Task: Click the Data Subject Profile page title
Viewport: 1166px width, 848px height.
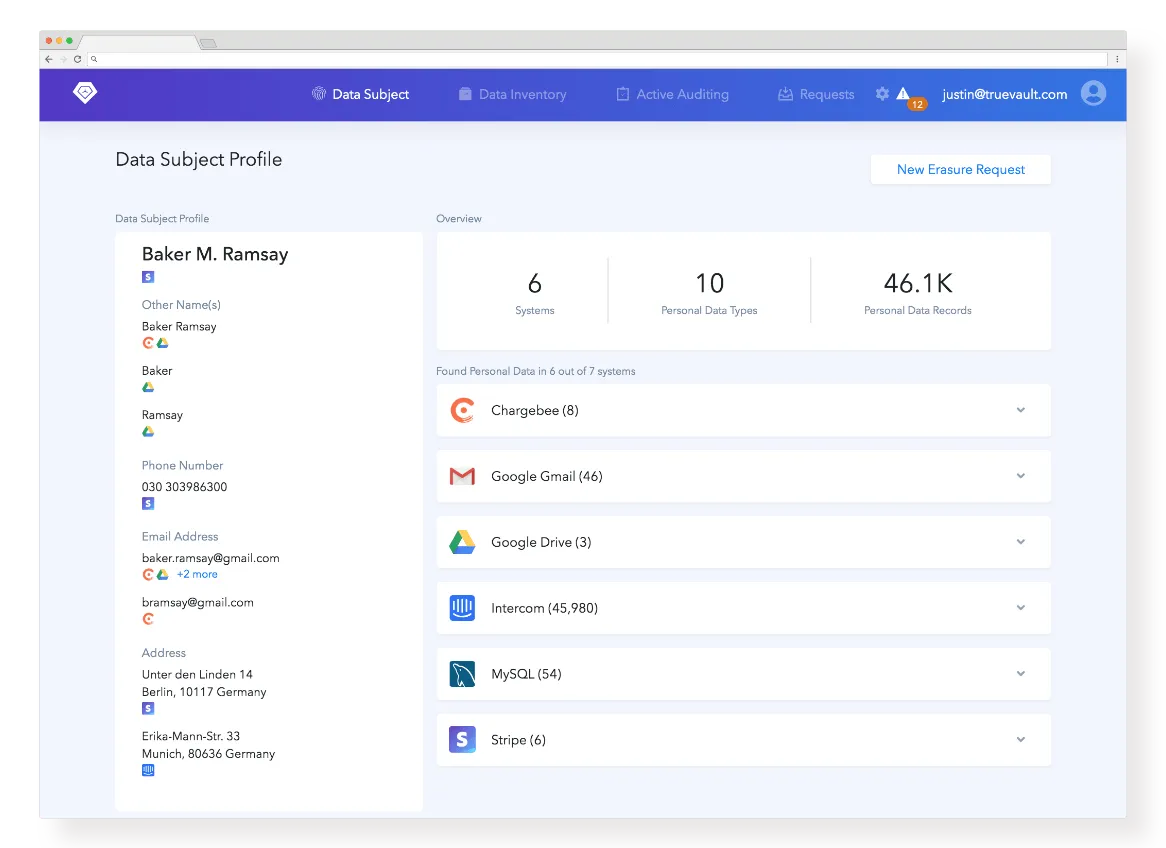Action: point(199,159)
